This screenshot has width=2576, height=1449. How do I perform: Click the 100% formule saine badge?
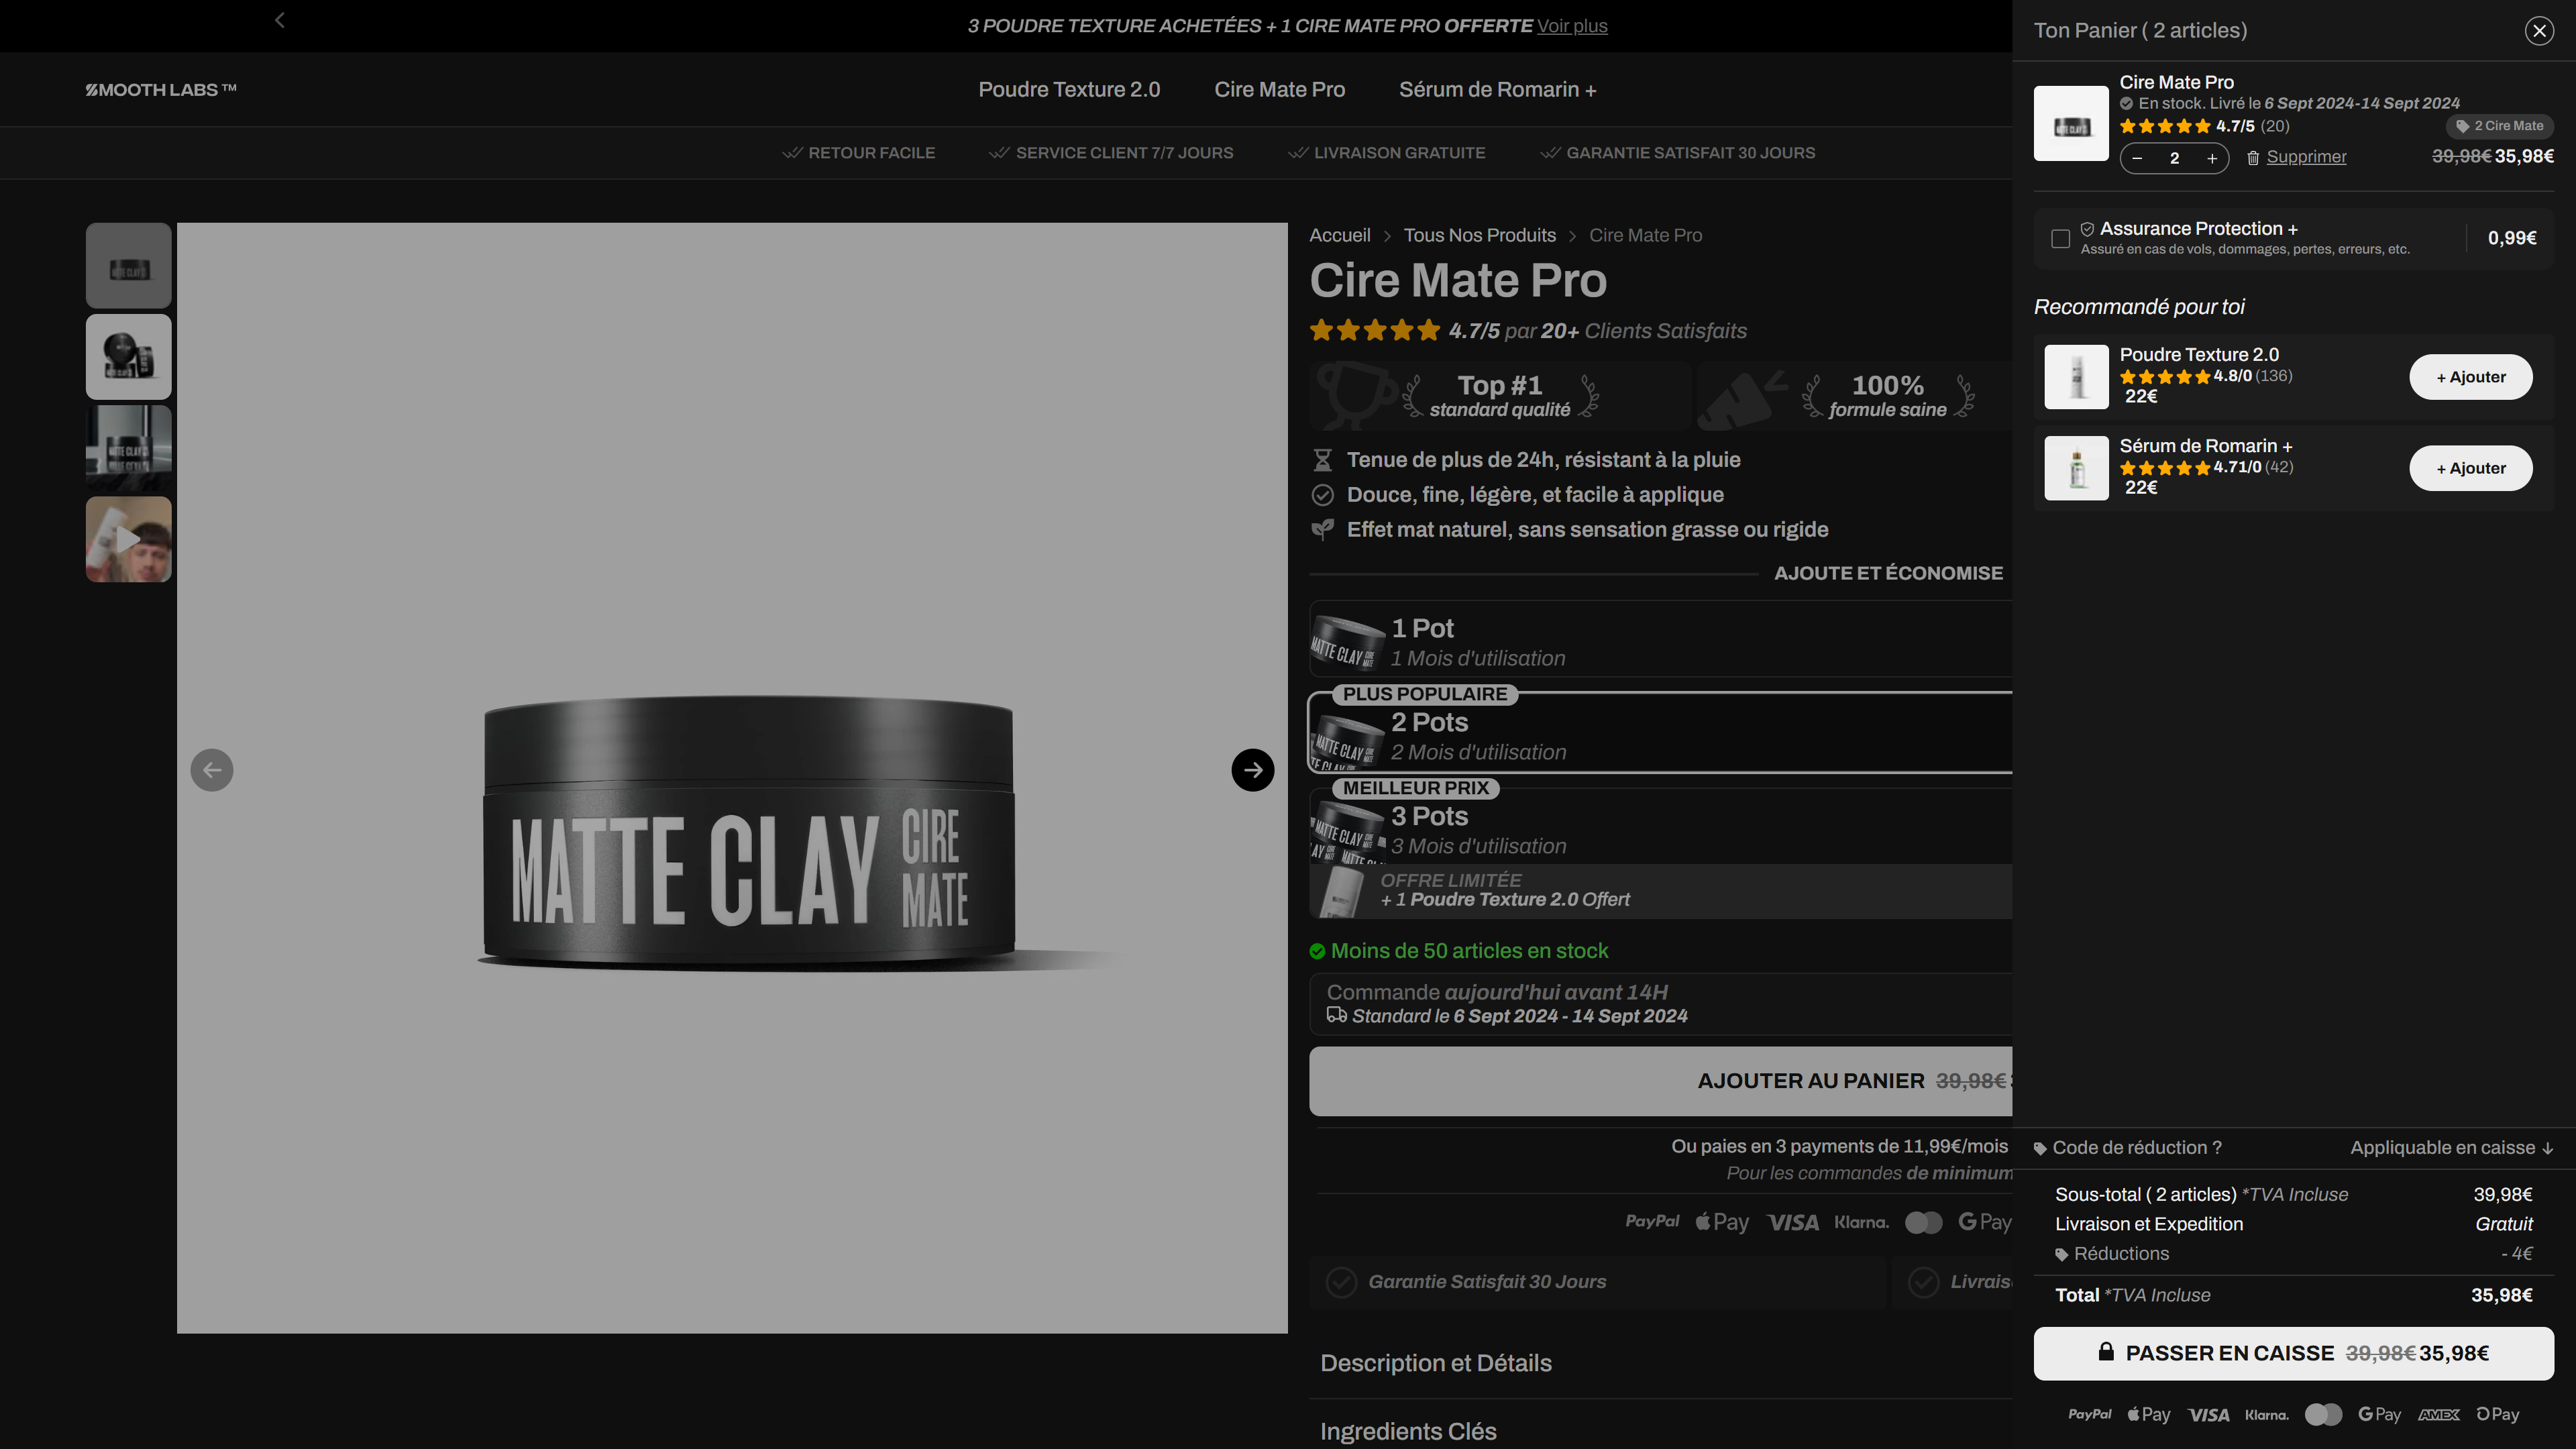pyautogui.click(x=1856, y=396)
